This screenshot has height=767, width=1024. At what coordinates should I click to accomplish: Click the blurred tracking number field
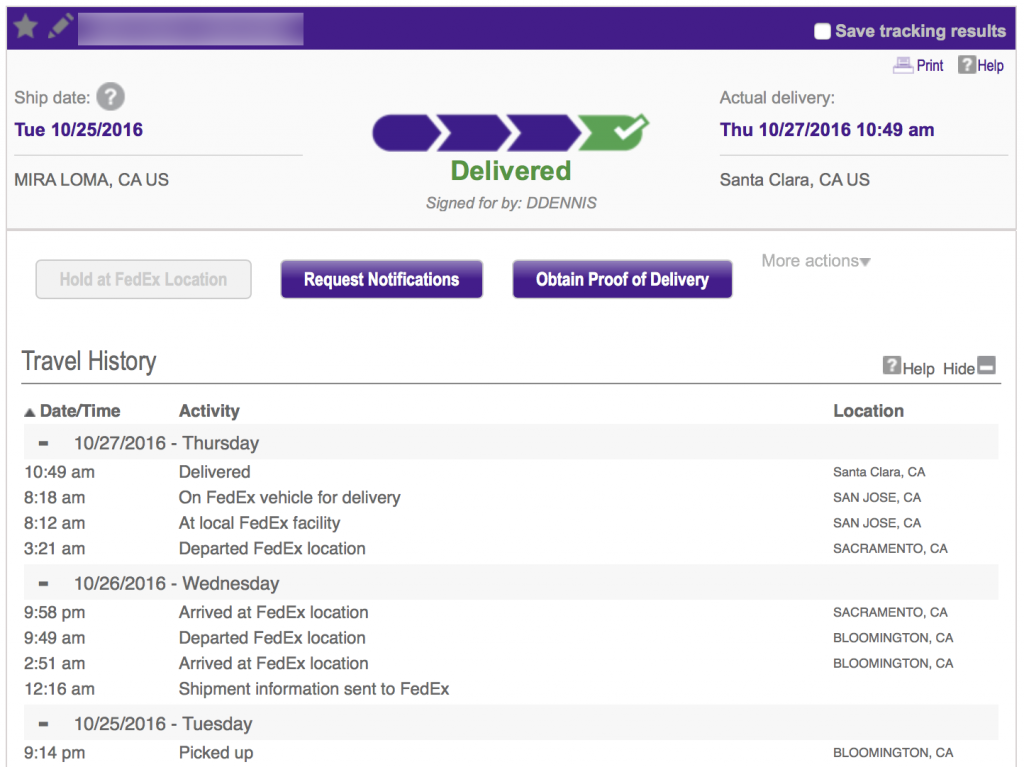point(191,29)
